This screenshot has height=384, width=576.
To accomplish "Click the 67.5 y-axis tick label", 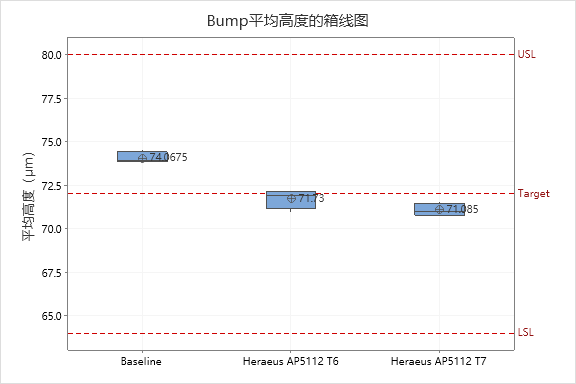I will tap(51, 273).
